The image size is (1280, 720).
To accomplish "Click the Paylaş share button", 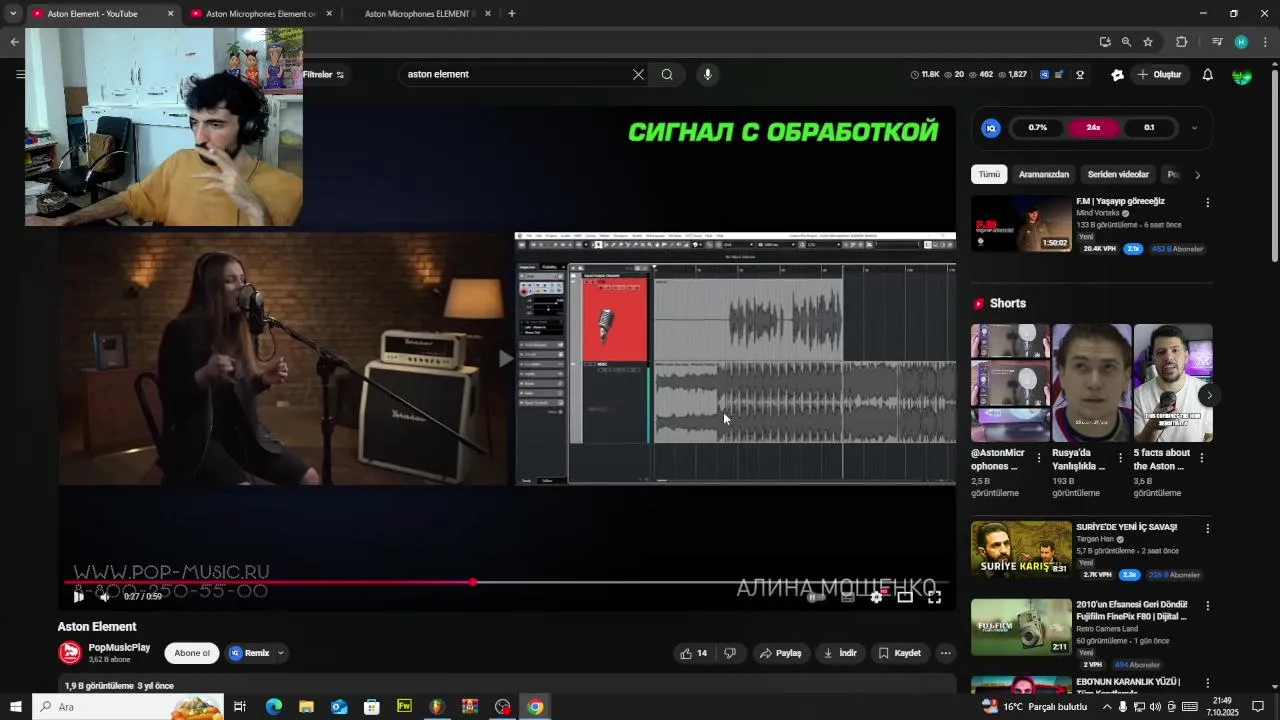I will (x=780, y=653).
